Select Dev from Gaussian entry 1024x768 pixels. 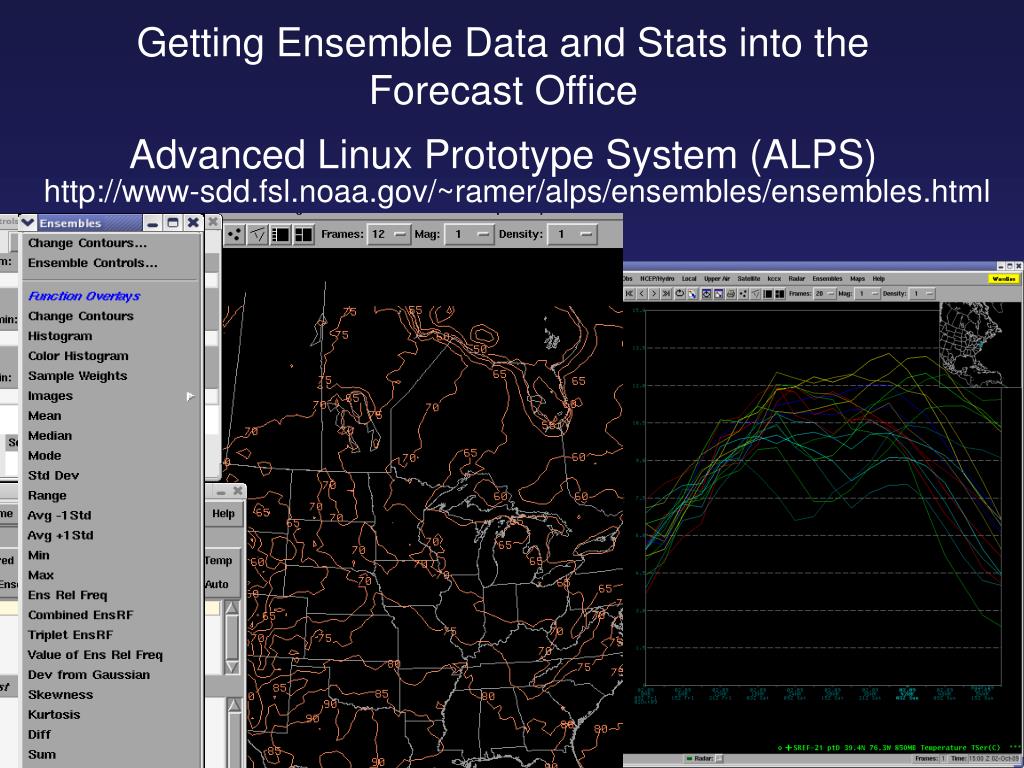[89, 675]
